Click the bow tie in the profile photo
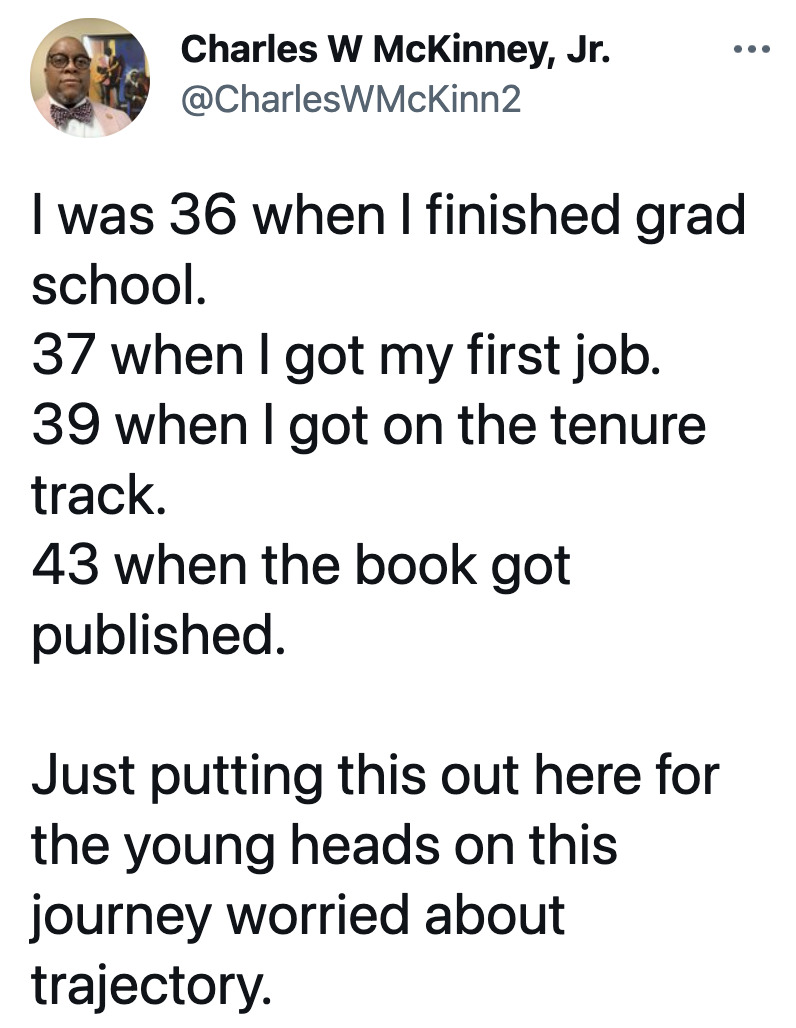Image resolution: width=796 pixels, height=1028 pixels. [71, 114]
